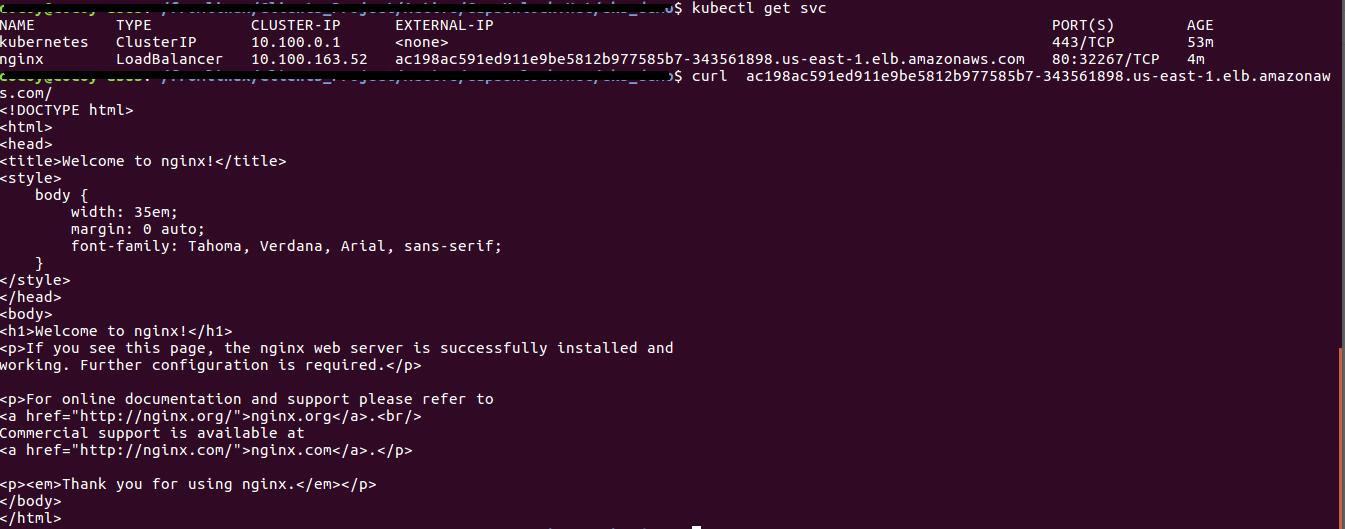
Task: Click the 'Welcome to nginx!' title line
Action: (143, 161)
